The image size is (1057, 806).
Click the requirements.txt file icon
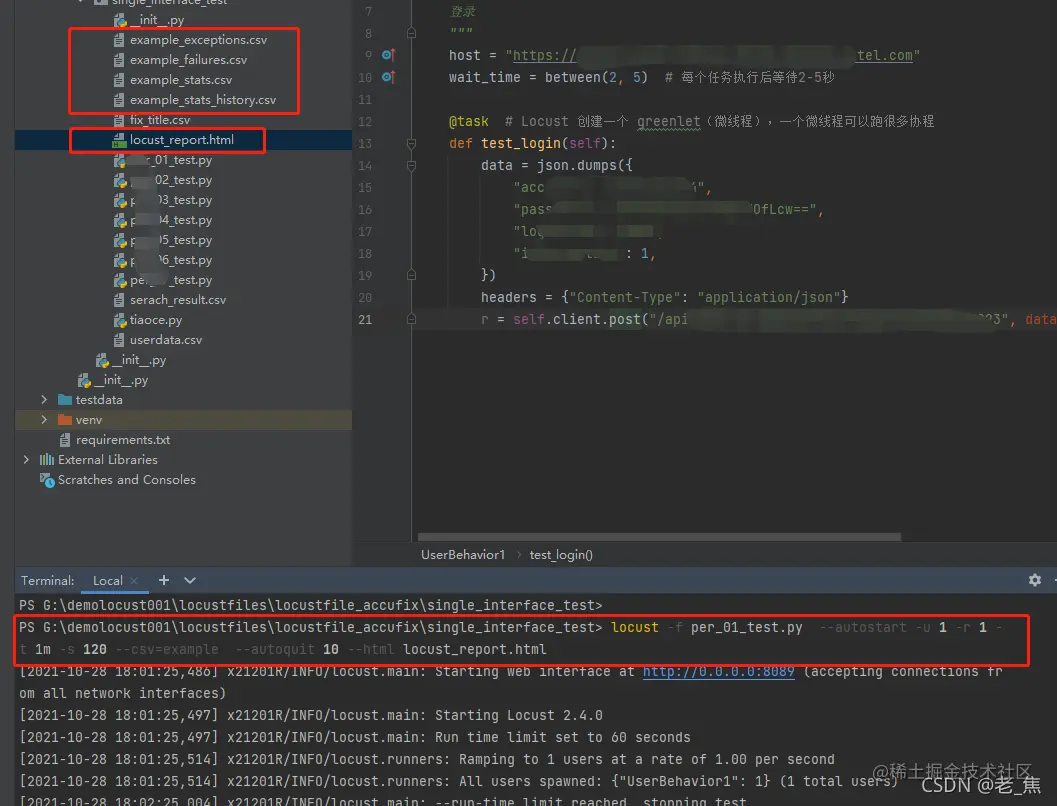[x=65, y=440]
